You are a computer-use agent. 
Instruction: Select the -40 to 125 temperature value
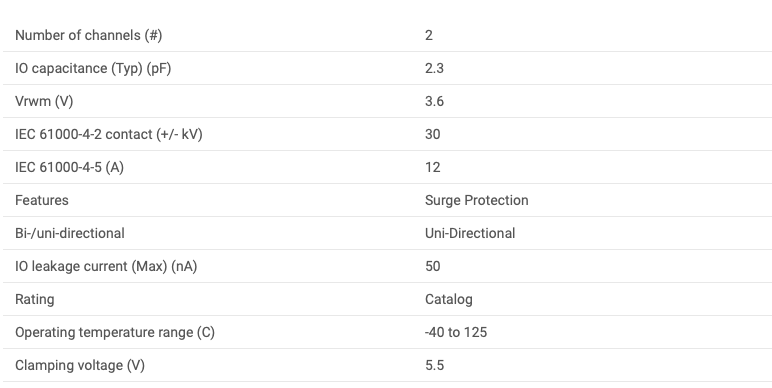456,332
